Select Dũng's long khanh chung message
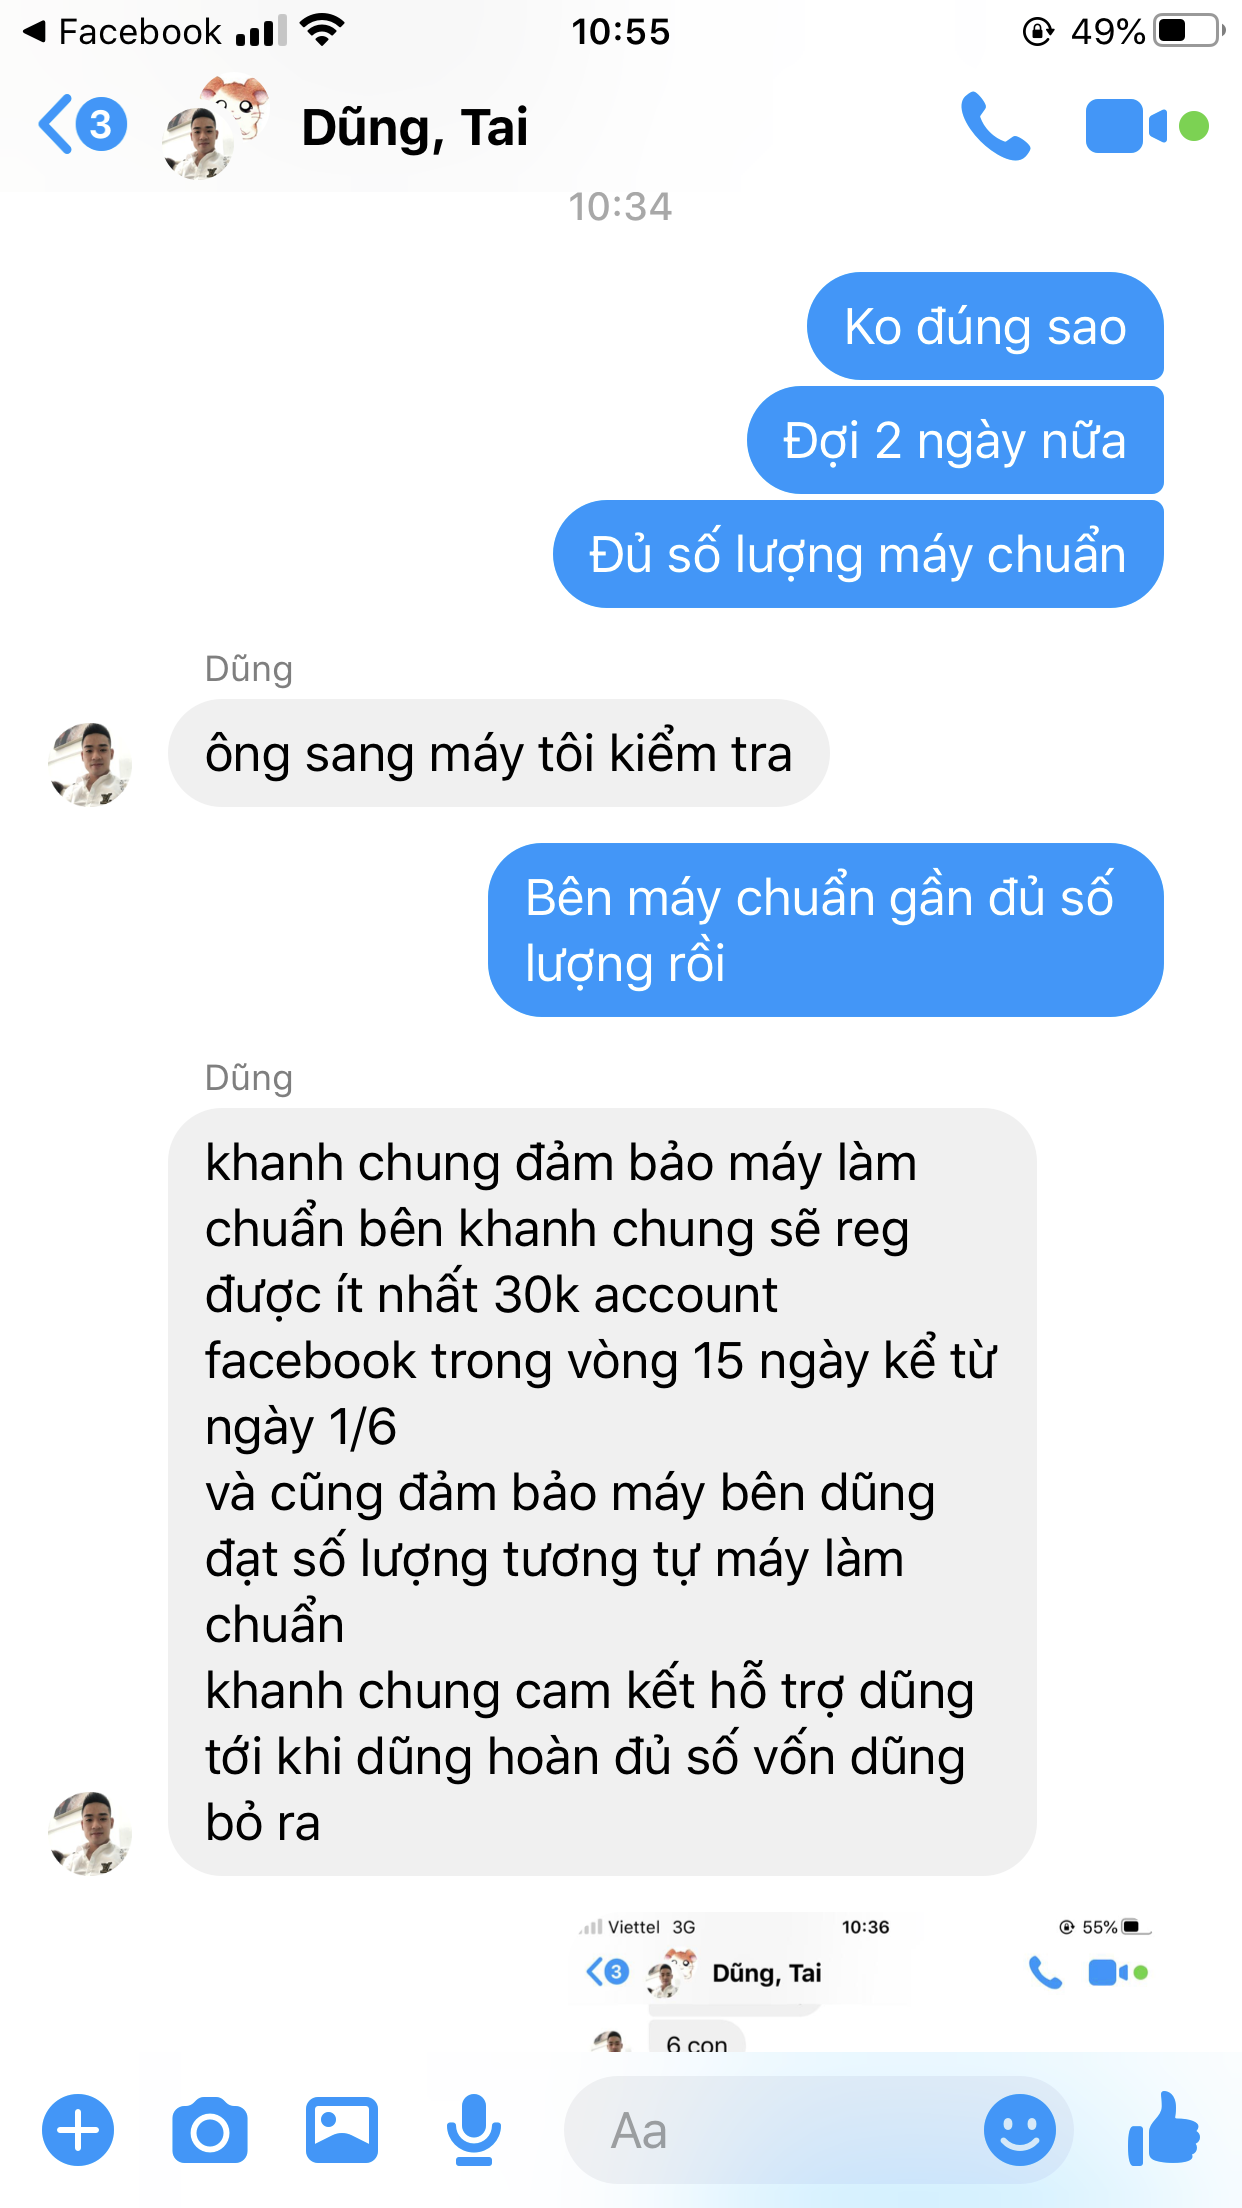 [x=602, y=1492]
